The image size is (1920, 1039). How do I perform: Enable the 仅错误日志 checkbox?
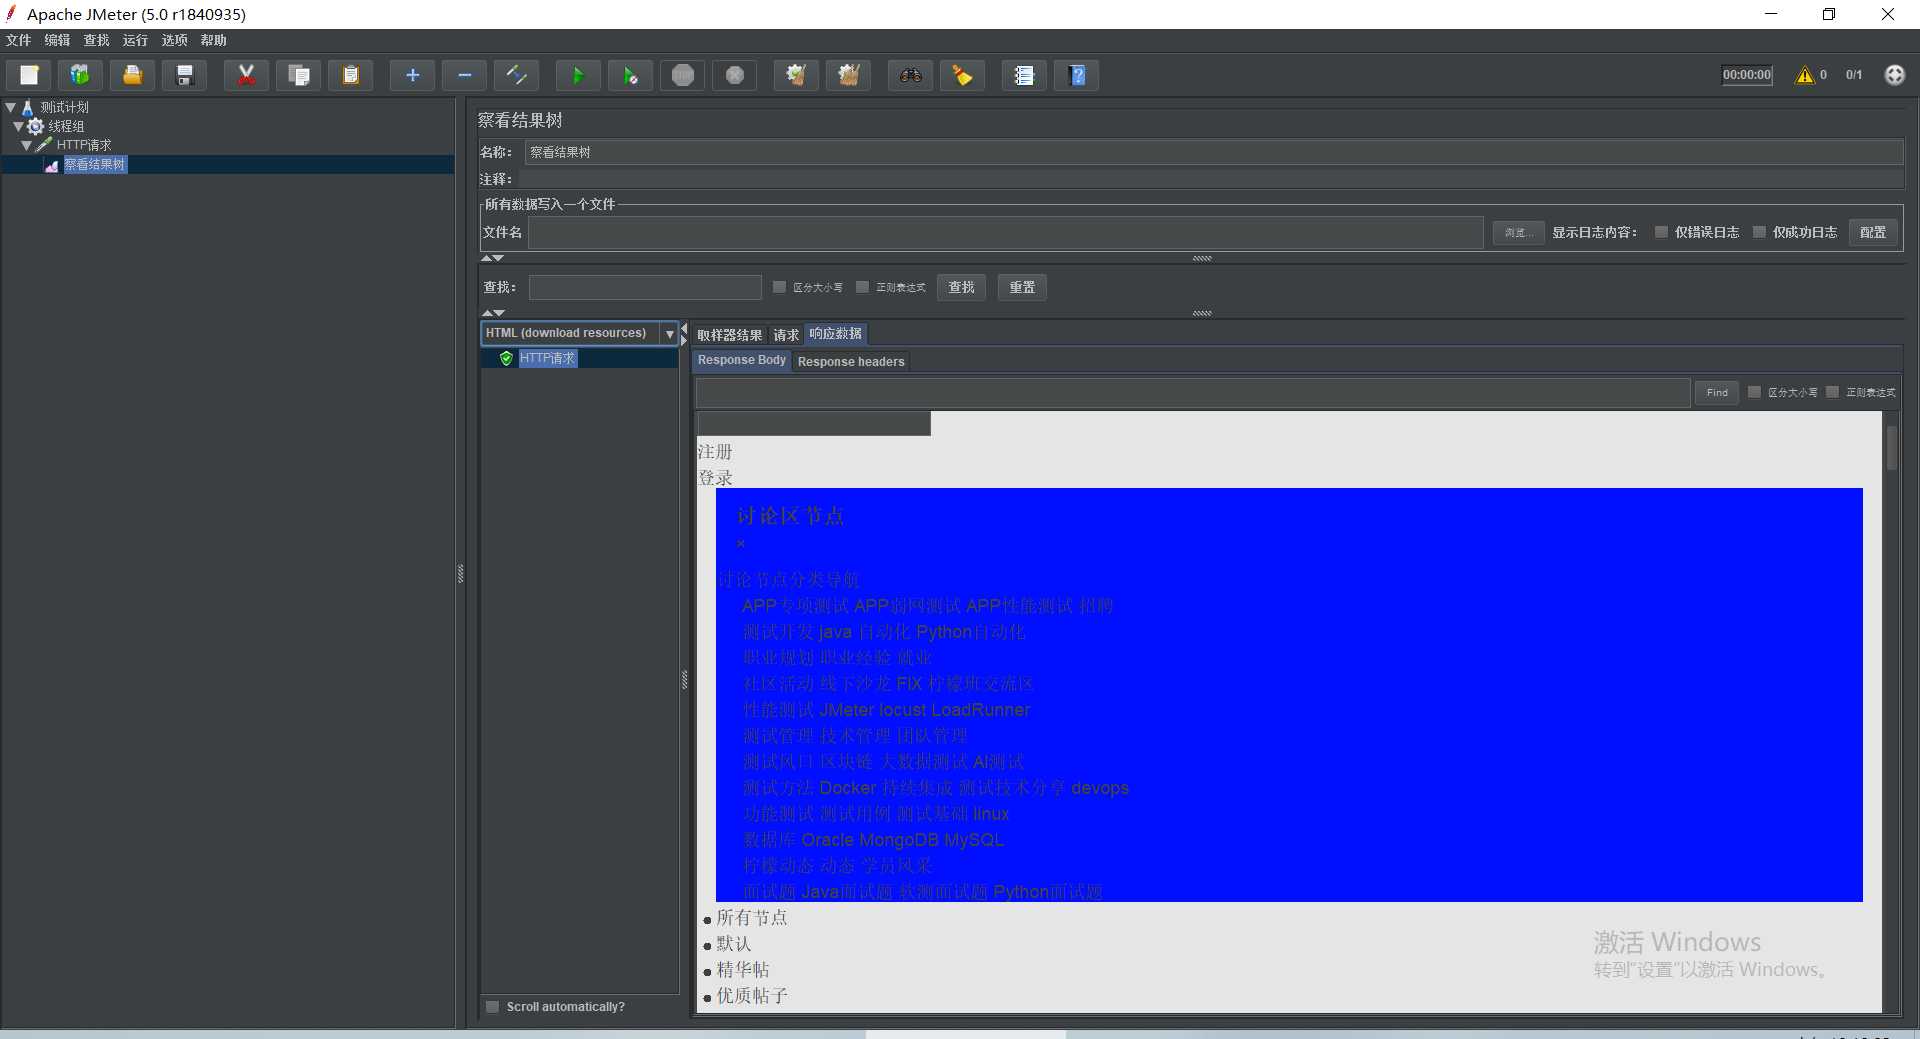(1661, 232)
